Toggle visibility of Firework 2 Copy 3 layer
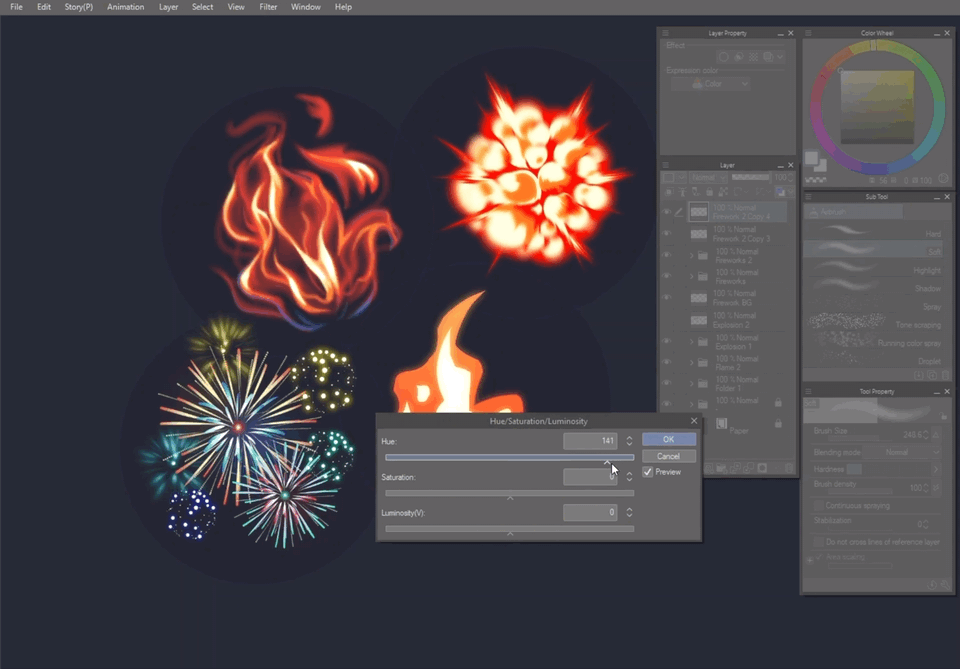960x669 pixels. (667, 234)
